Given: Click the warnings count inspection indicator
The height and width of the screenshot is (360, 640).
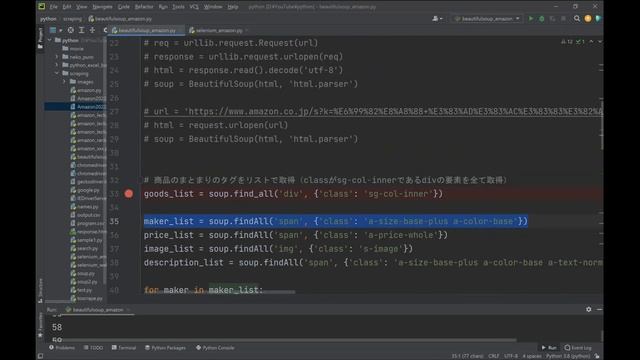Looking at the screenshot, I should coord(567,42).
